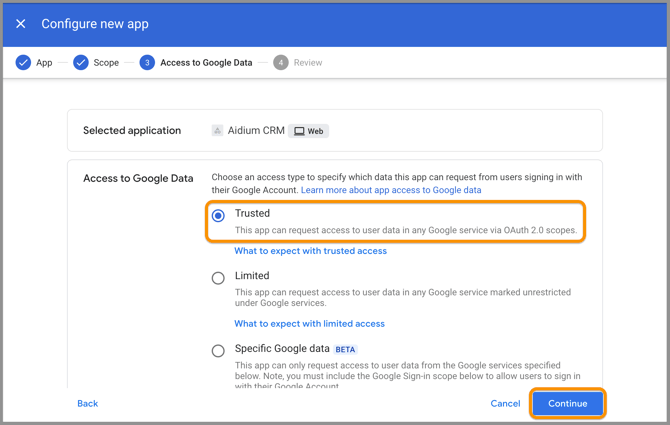
Task: Click the Trusted option description text
Action: pyautogui.click(x=406, y=230)
